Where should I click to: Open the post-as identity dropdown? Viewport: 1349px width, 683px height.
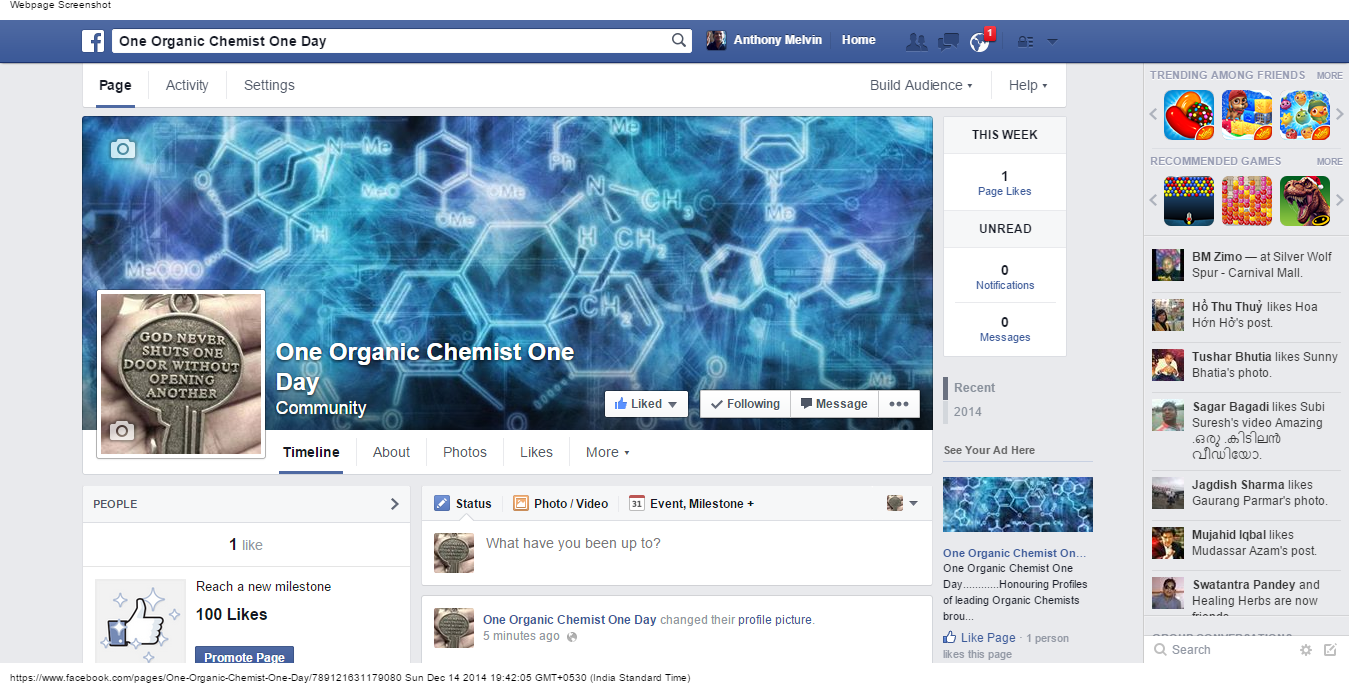click(902, 503)
